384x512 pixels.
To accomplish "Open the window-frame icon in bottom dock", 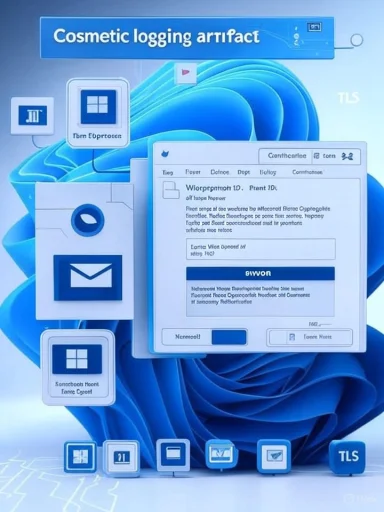I will click(x=173, y=454).
